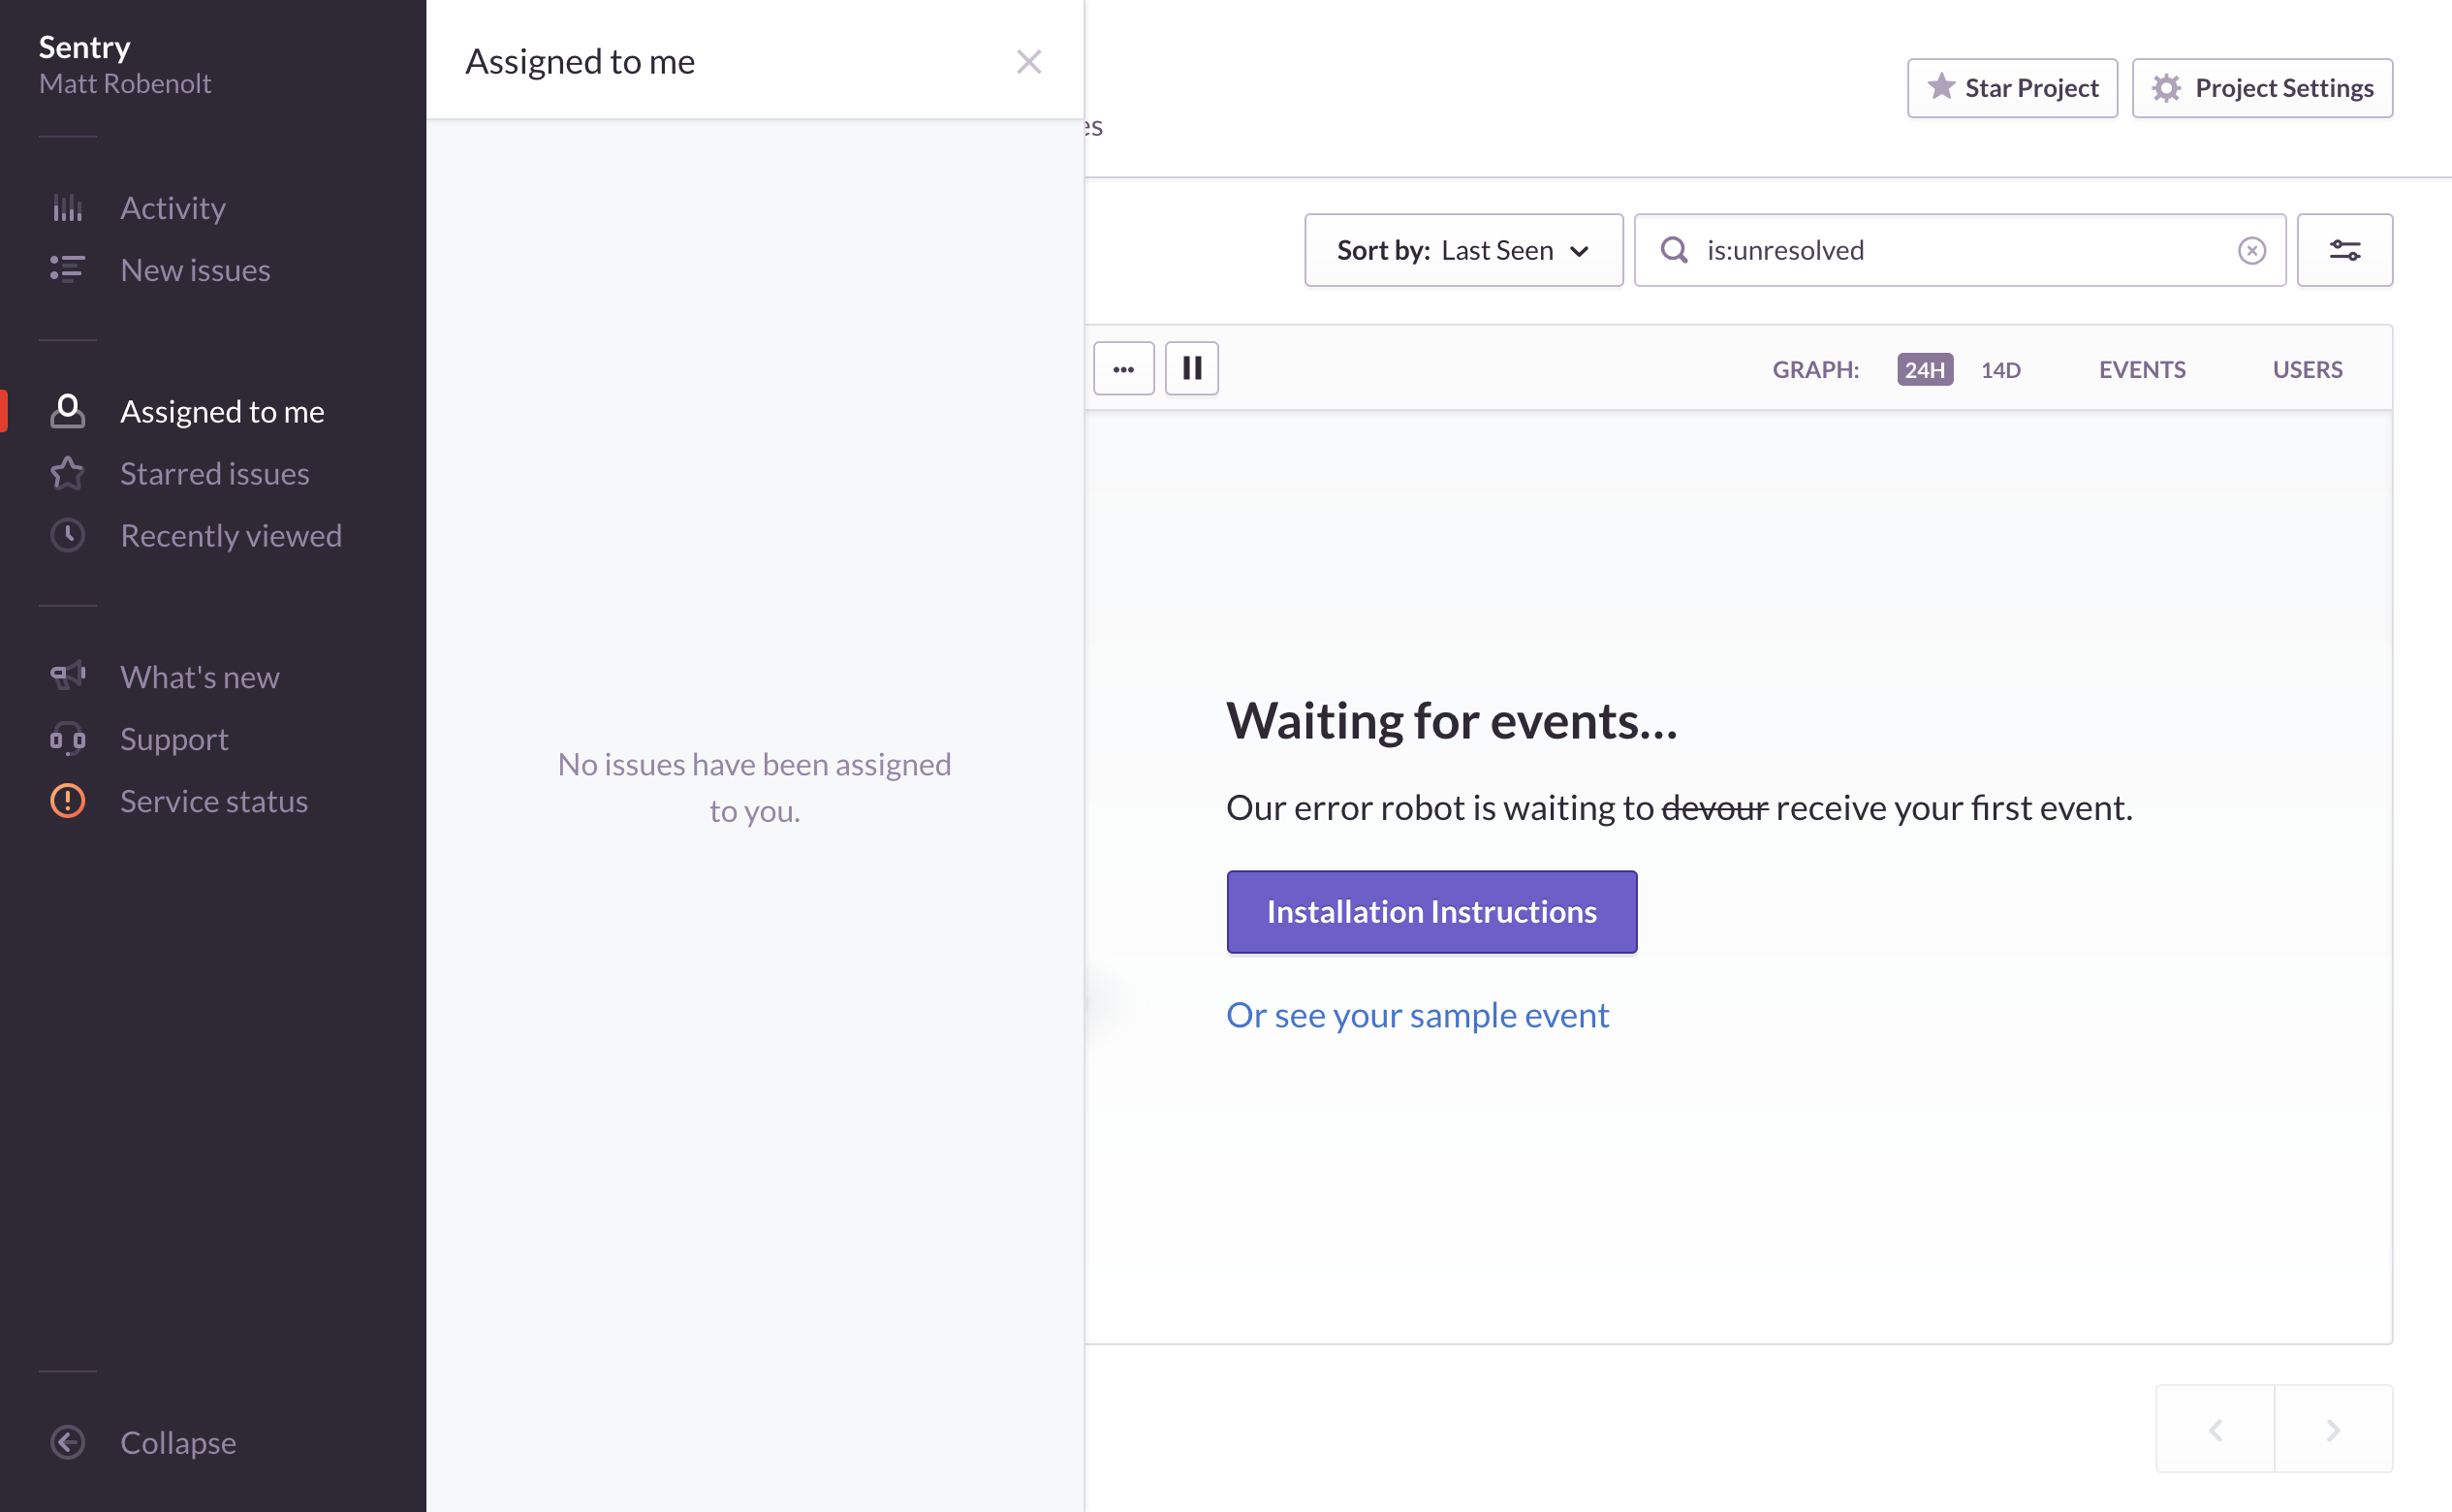Collapse the sidebar
The width and height of the screenshot is (2452, 1512).
point(177,1442)
